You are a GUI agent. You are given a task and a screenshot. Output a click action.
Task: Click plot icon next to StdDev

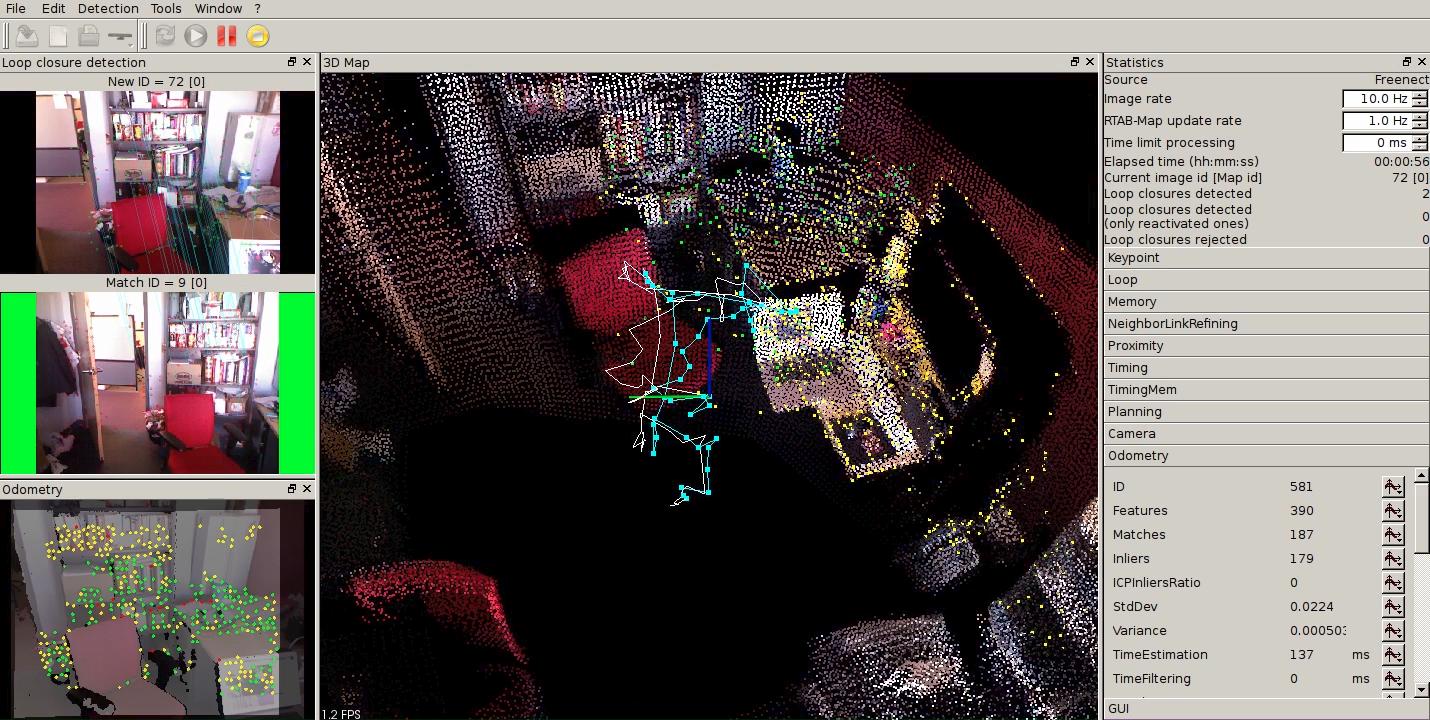click(1392, 607)
